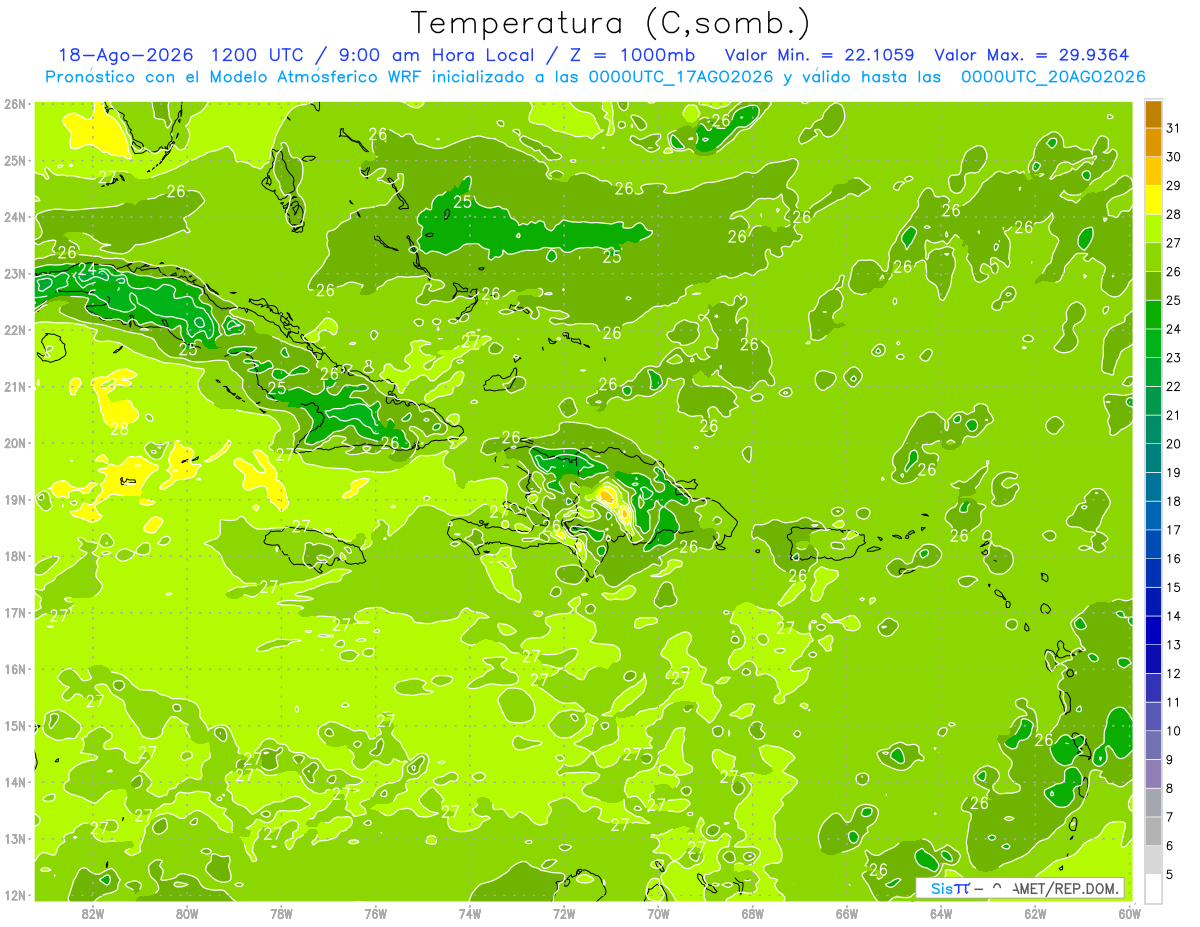Click the "66W" longitude axis label
Image resolution: width=1200 pixels, height=927 pixels.
click(847, 912)
